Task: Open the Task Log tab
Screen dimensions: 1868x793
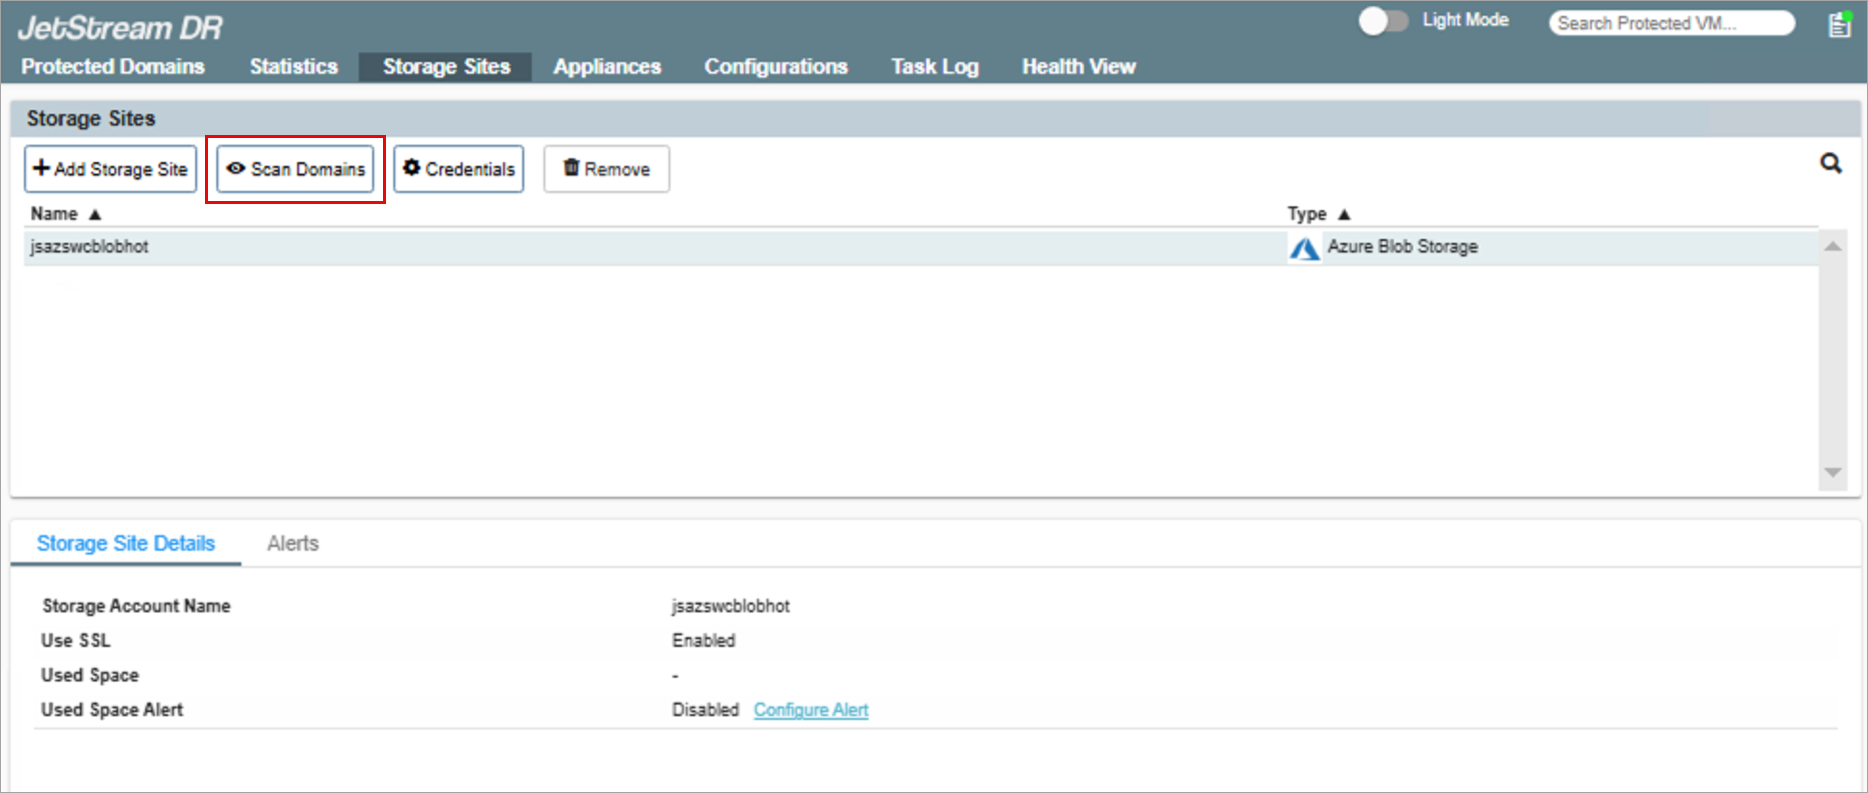Action: [x=934, y=67]
